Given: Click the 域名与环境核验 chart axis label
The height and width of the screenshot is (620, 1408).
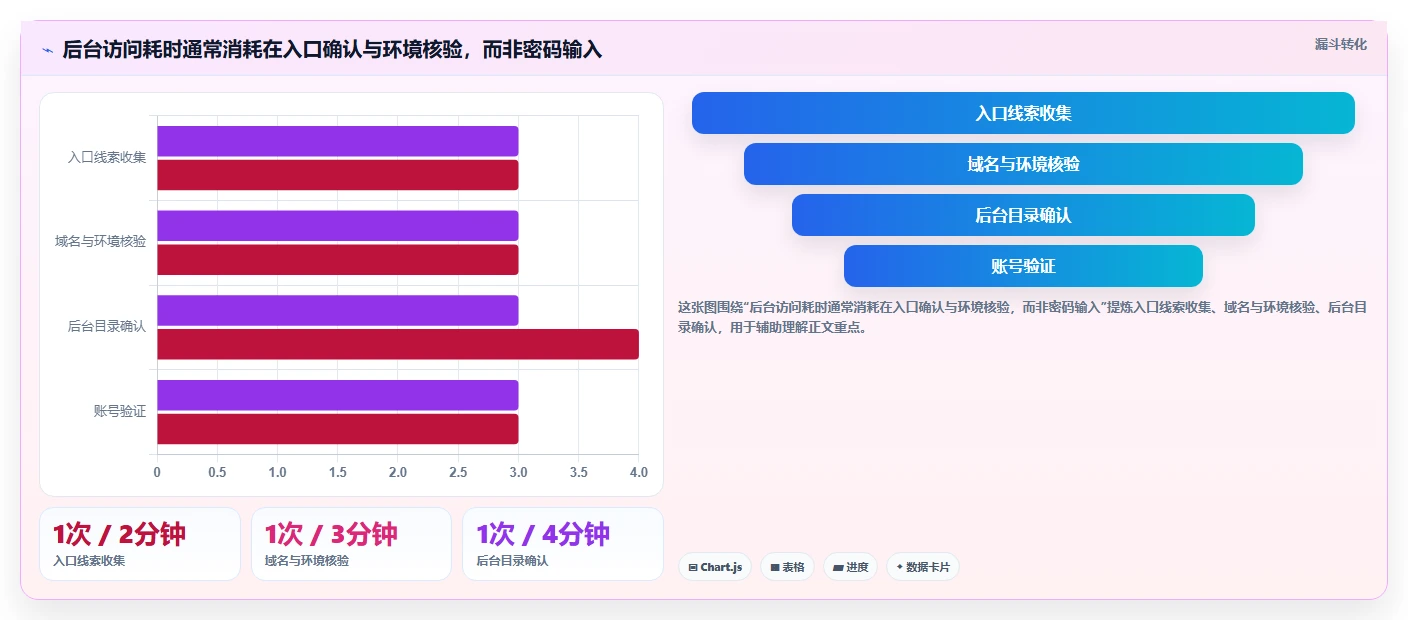Looking at the screenshot, I should (100, 242).
